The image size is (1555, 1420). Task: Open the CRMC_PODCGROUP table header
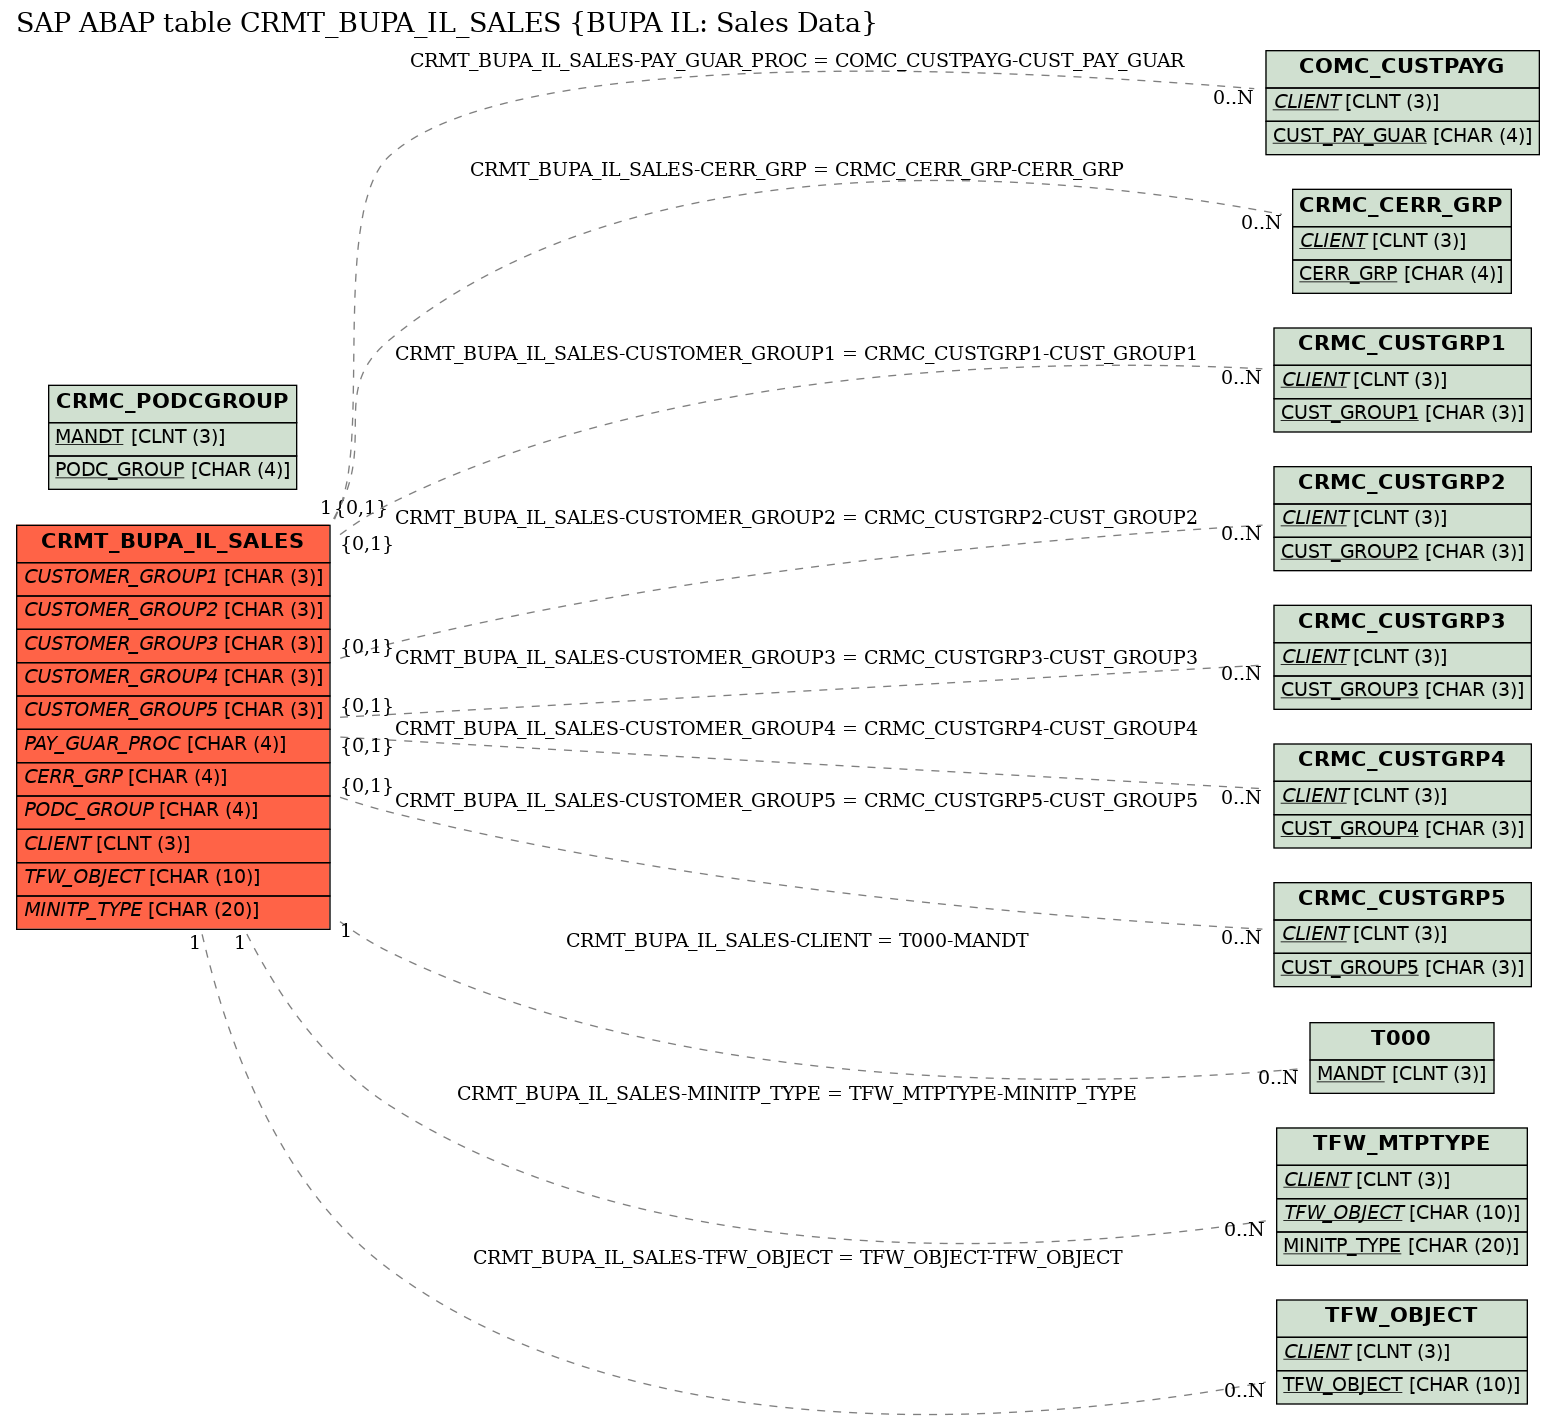click(172, 402)
